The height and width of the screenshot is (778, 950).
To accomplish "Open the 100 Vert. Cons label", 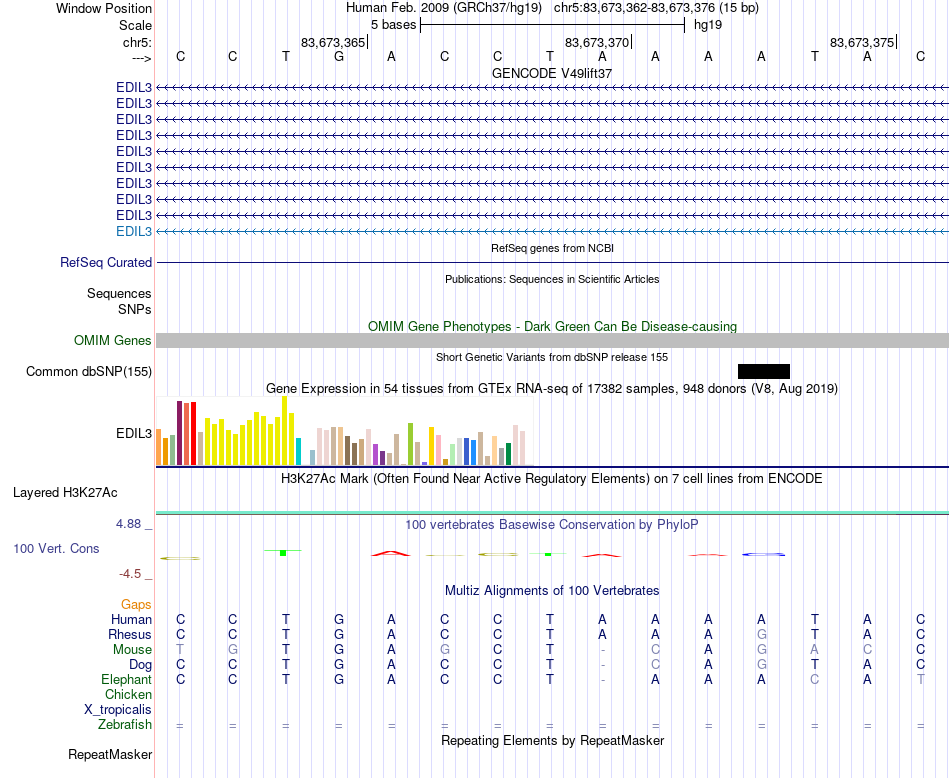I will click(x=56, y=548).
